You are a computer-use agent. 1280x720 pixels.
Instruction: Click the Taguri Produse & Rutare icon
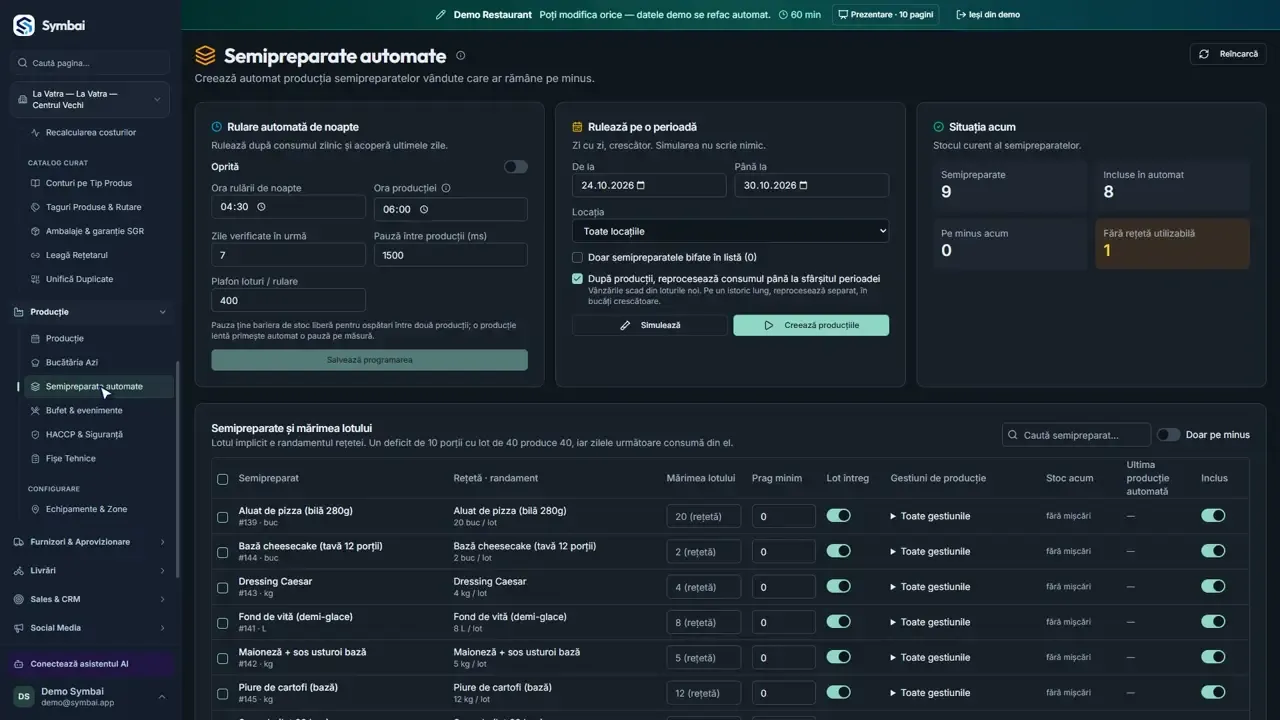click(36, 207)
